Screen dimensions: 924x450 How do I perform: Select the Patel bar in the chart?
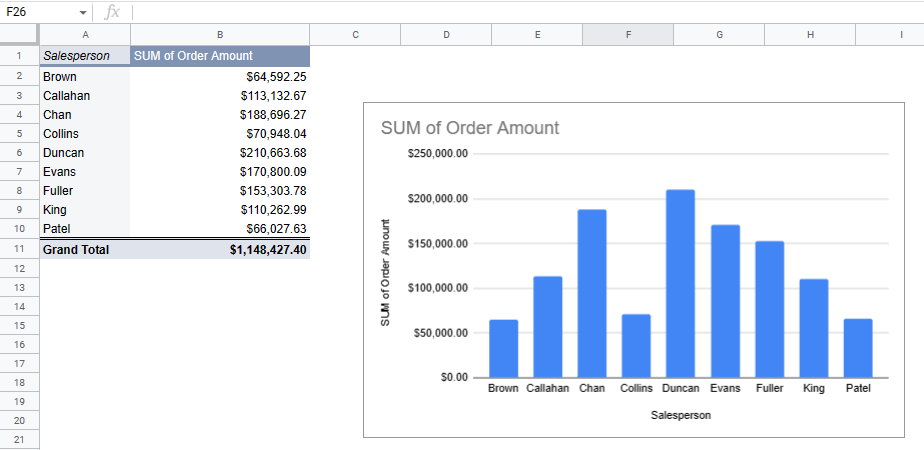tap(858, 347)
